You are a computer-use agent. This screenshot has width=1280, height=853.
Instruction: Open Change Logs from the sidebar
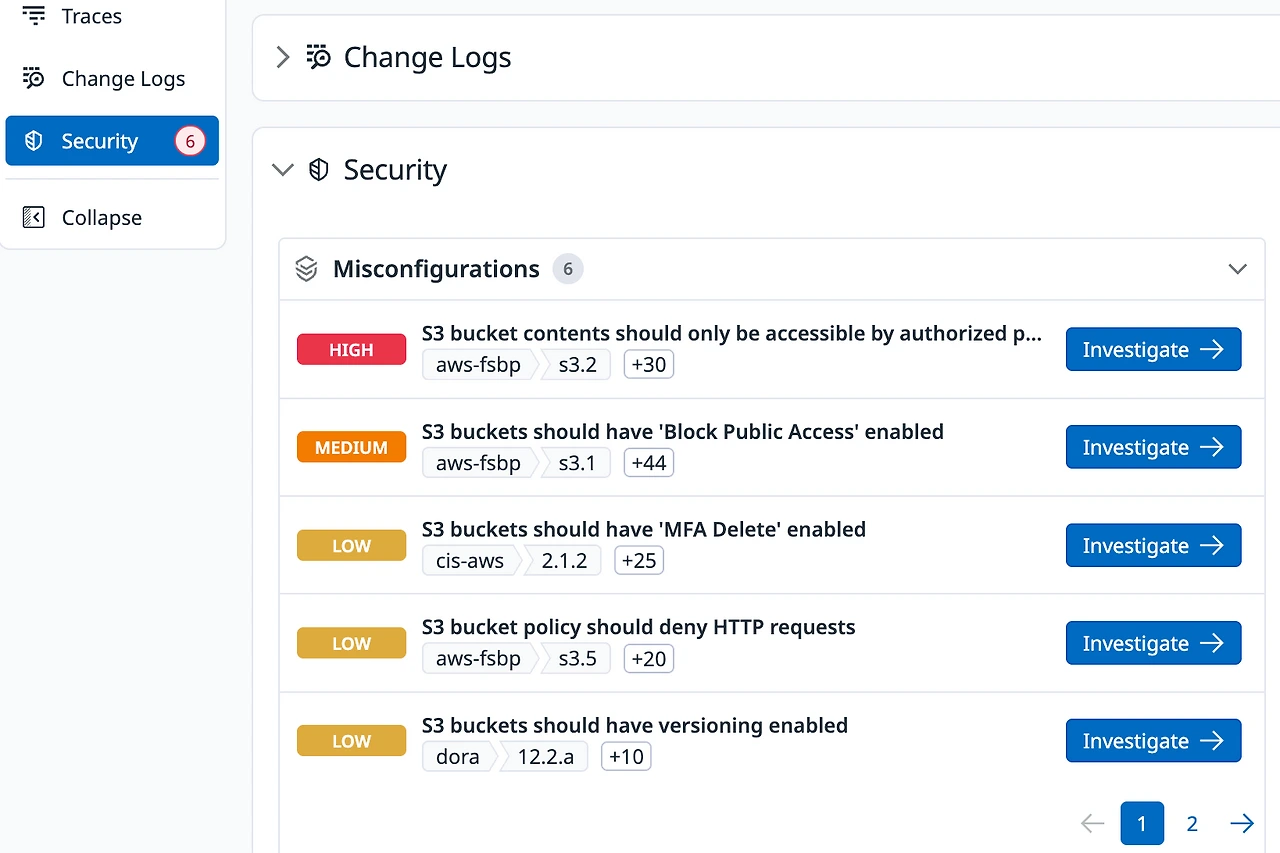click(x=123, y=78)
